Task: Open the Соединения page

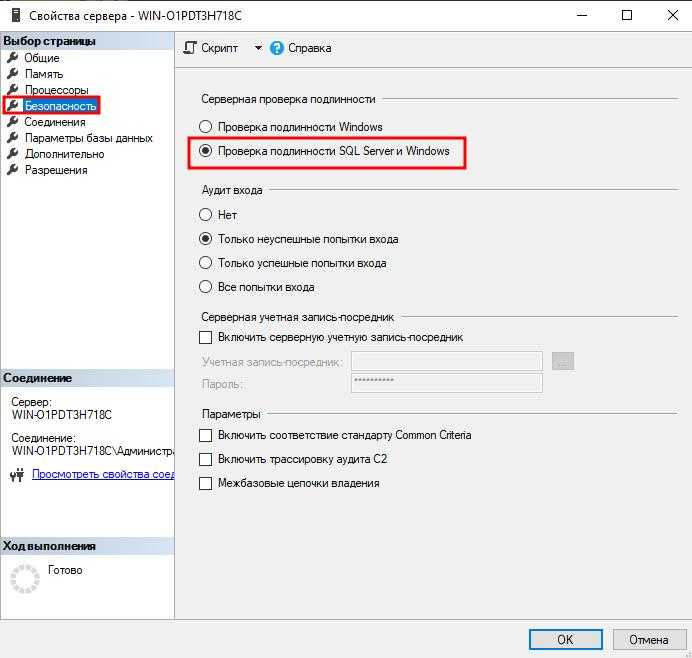Action: [55, 122]
